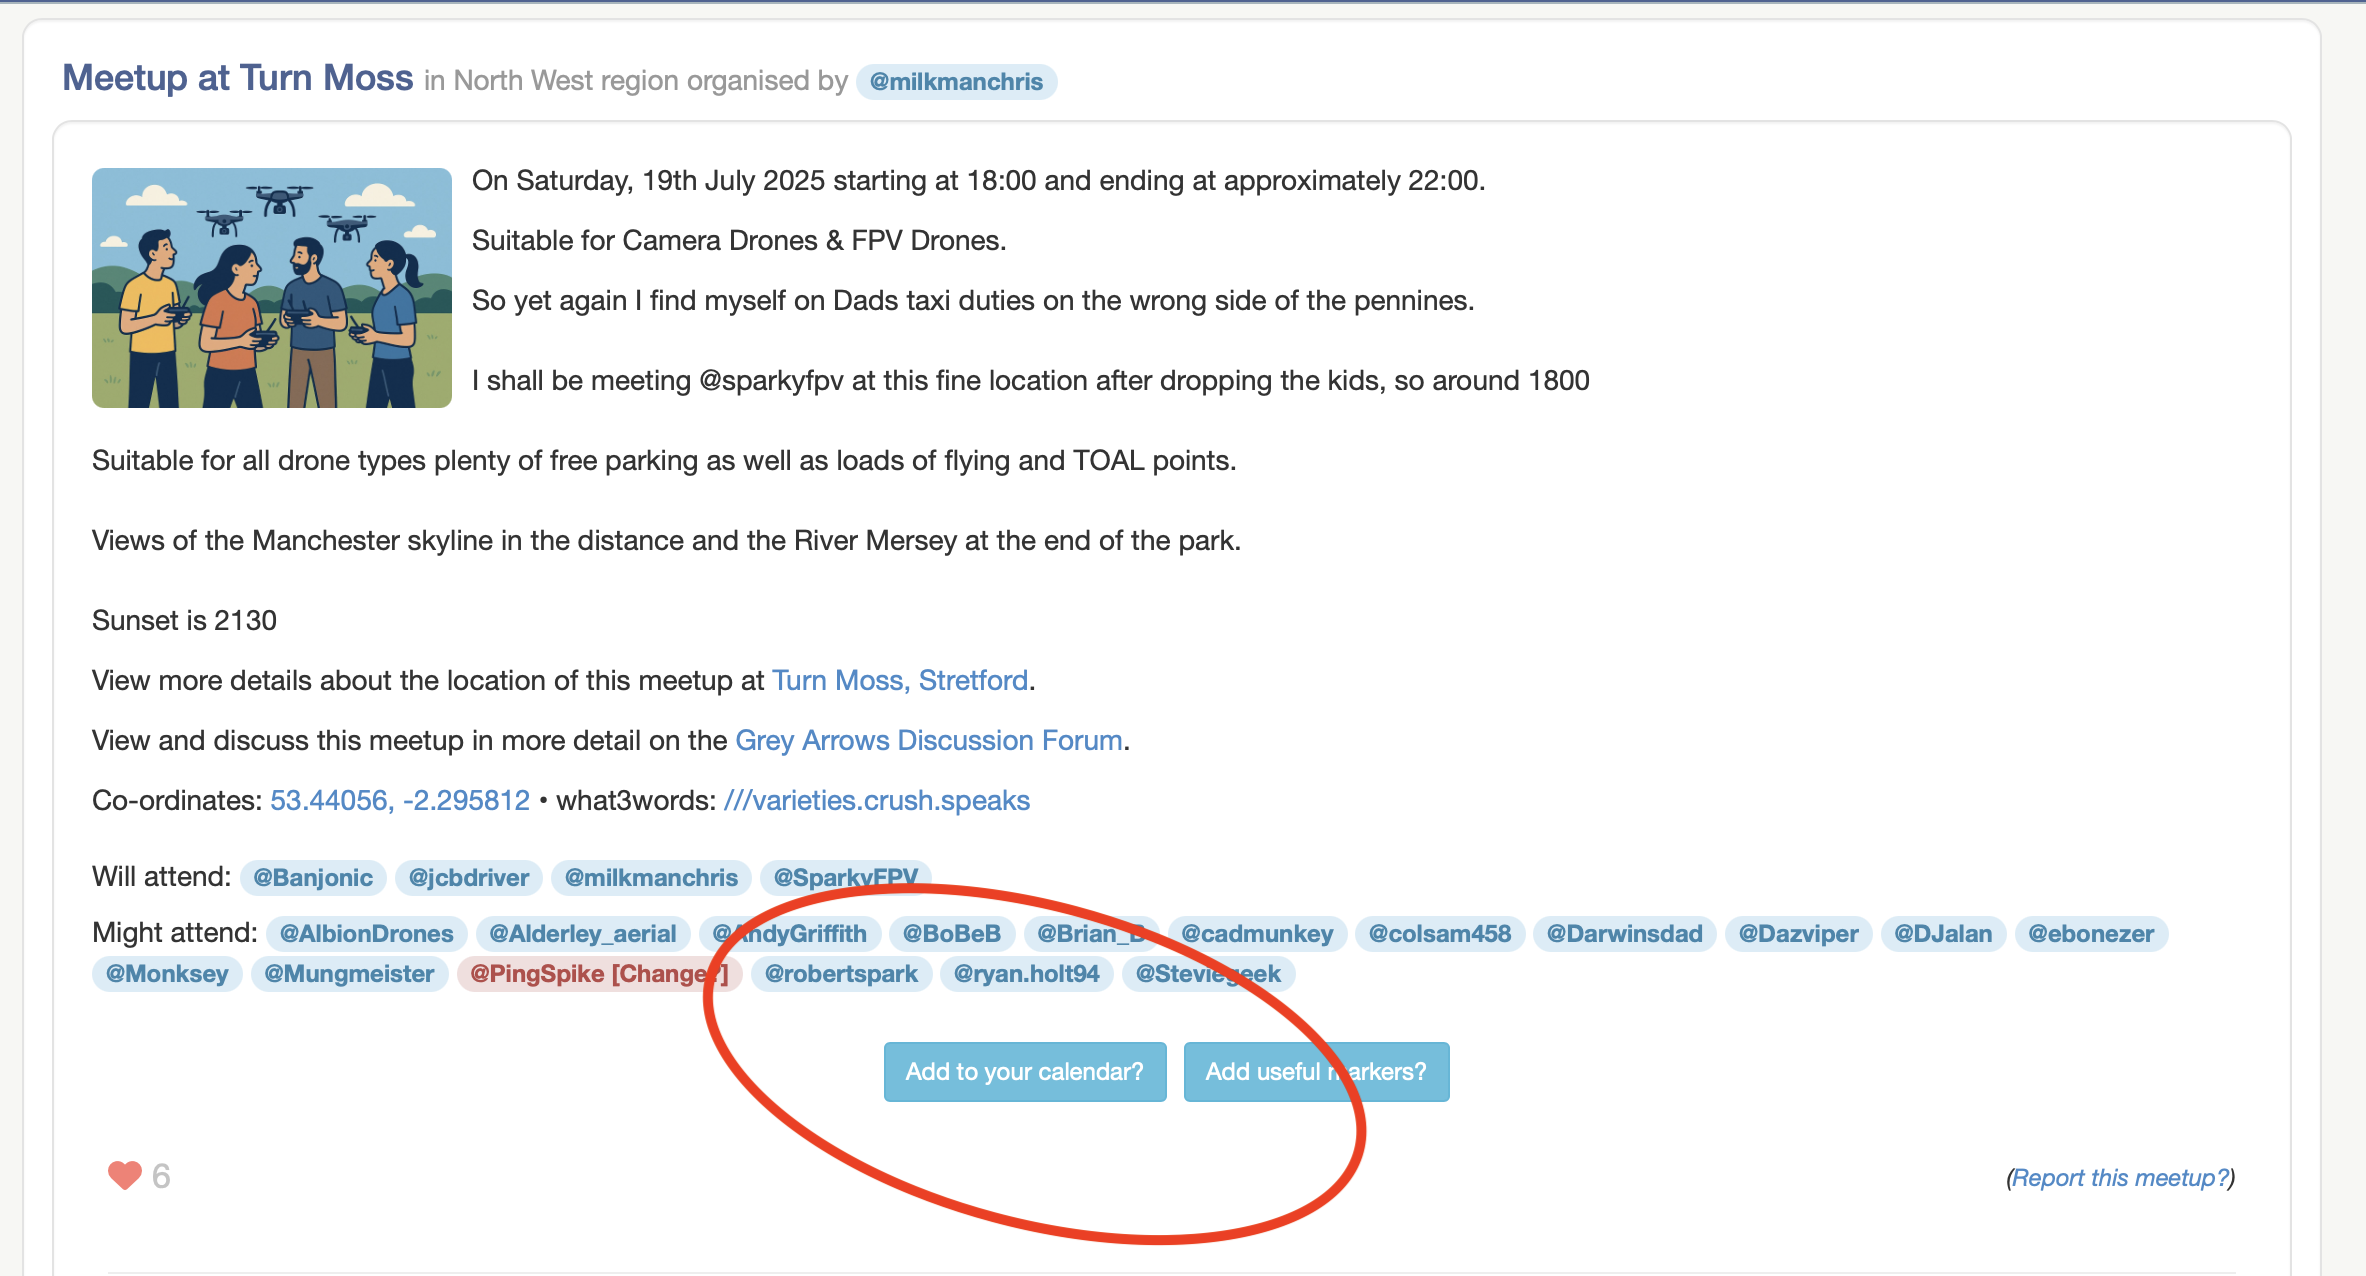Open organiser @milkmanchris tag in the header
Screen dimensions: 2366x1276
pyautogui.click(x=955, y=81)
